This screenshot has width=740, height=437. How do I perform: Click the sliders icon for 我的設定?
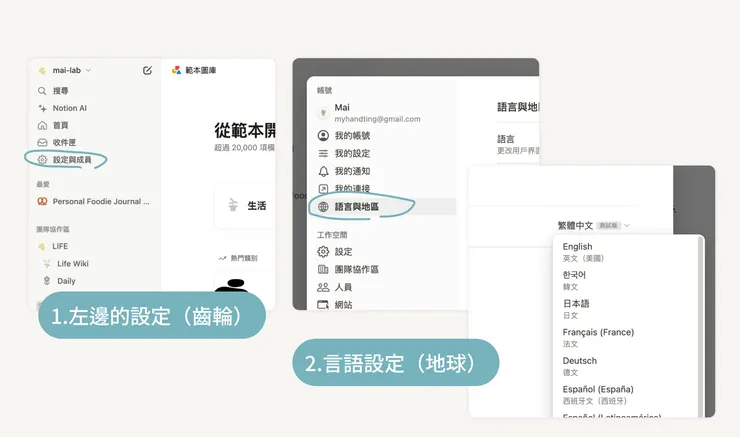tap(323, 153)
